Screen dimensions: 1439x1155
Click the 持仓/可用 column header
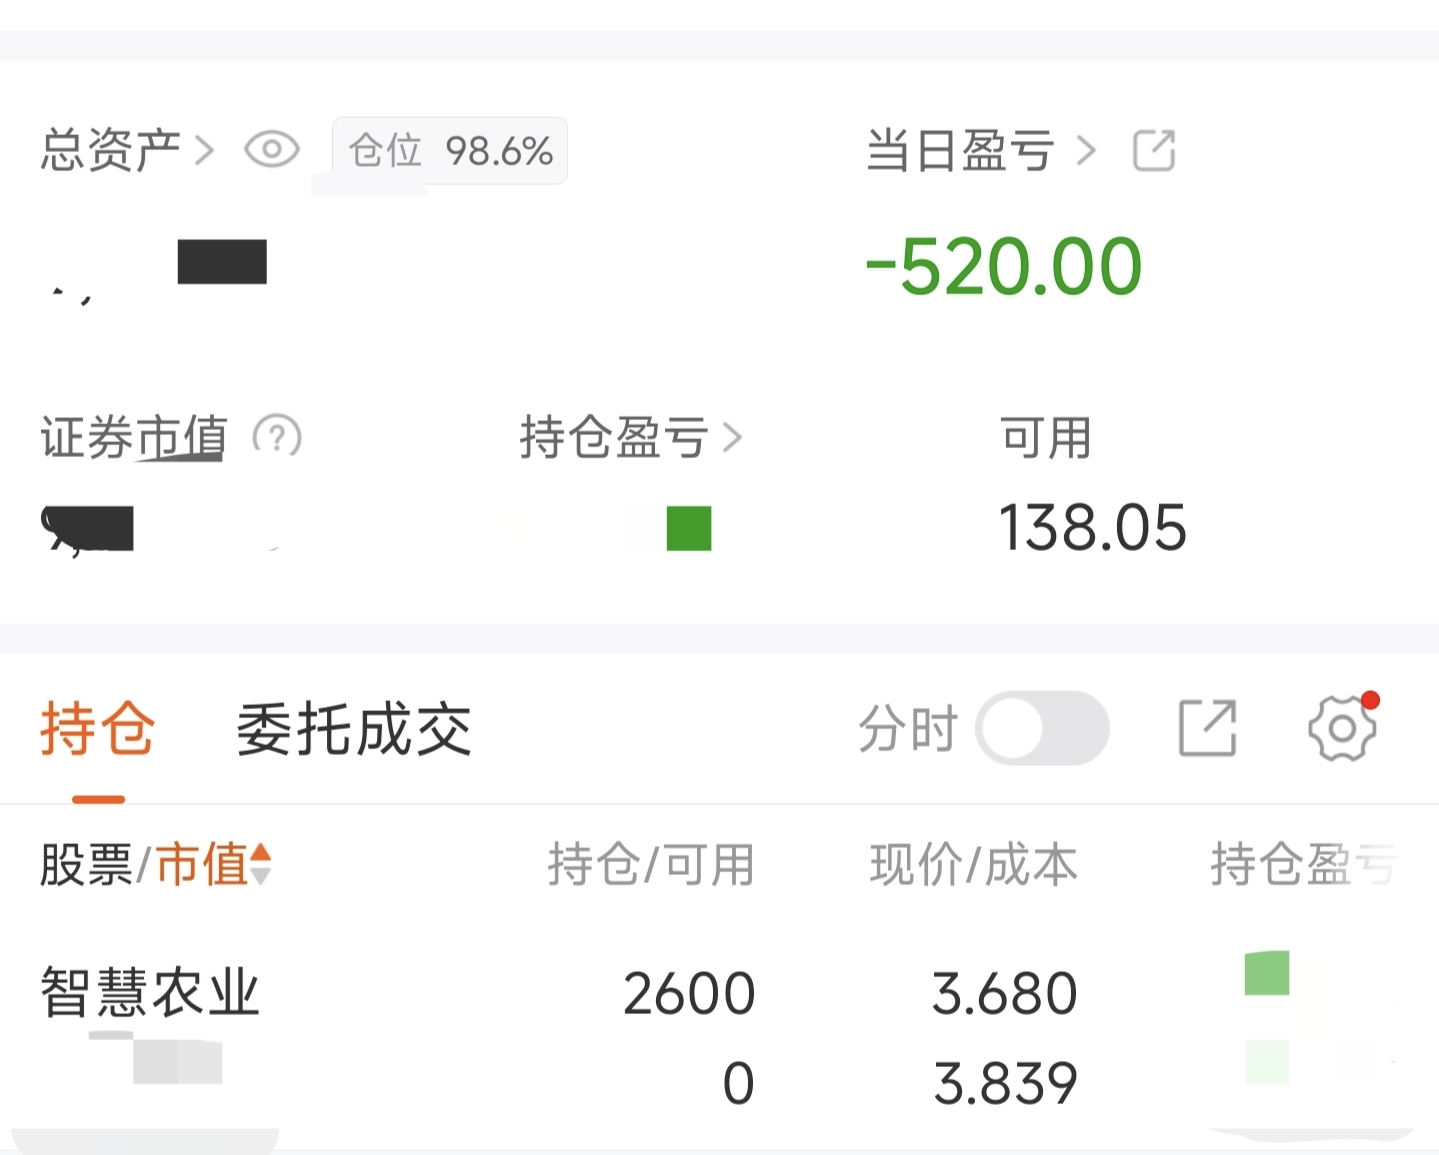pos(650,864)
